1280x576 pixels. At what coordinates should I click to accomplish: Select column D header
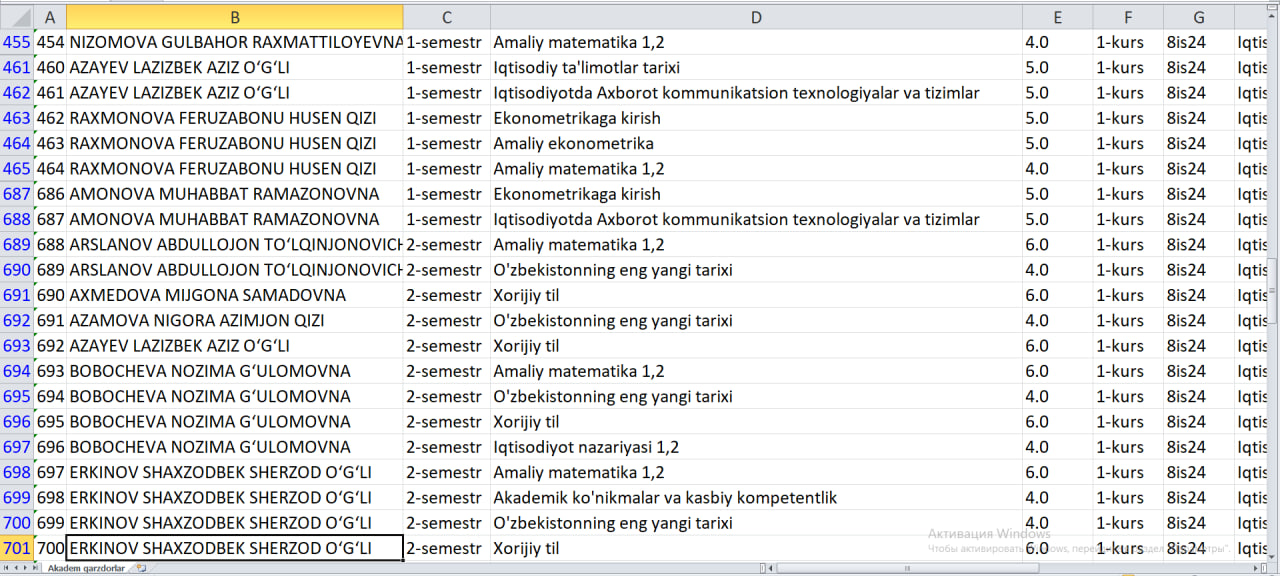pyautogui.click(x=756, y=17)
